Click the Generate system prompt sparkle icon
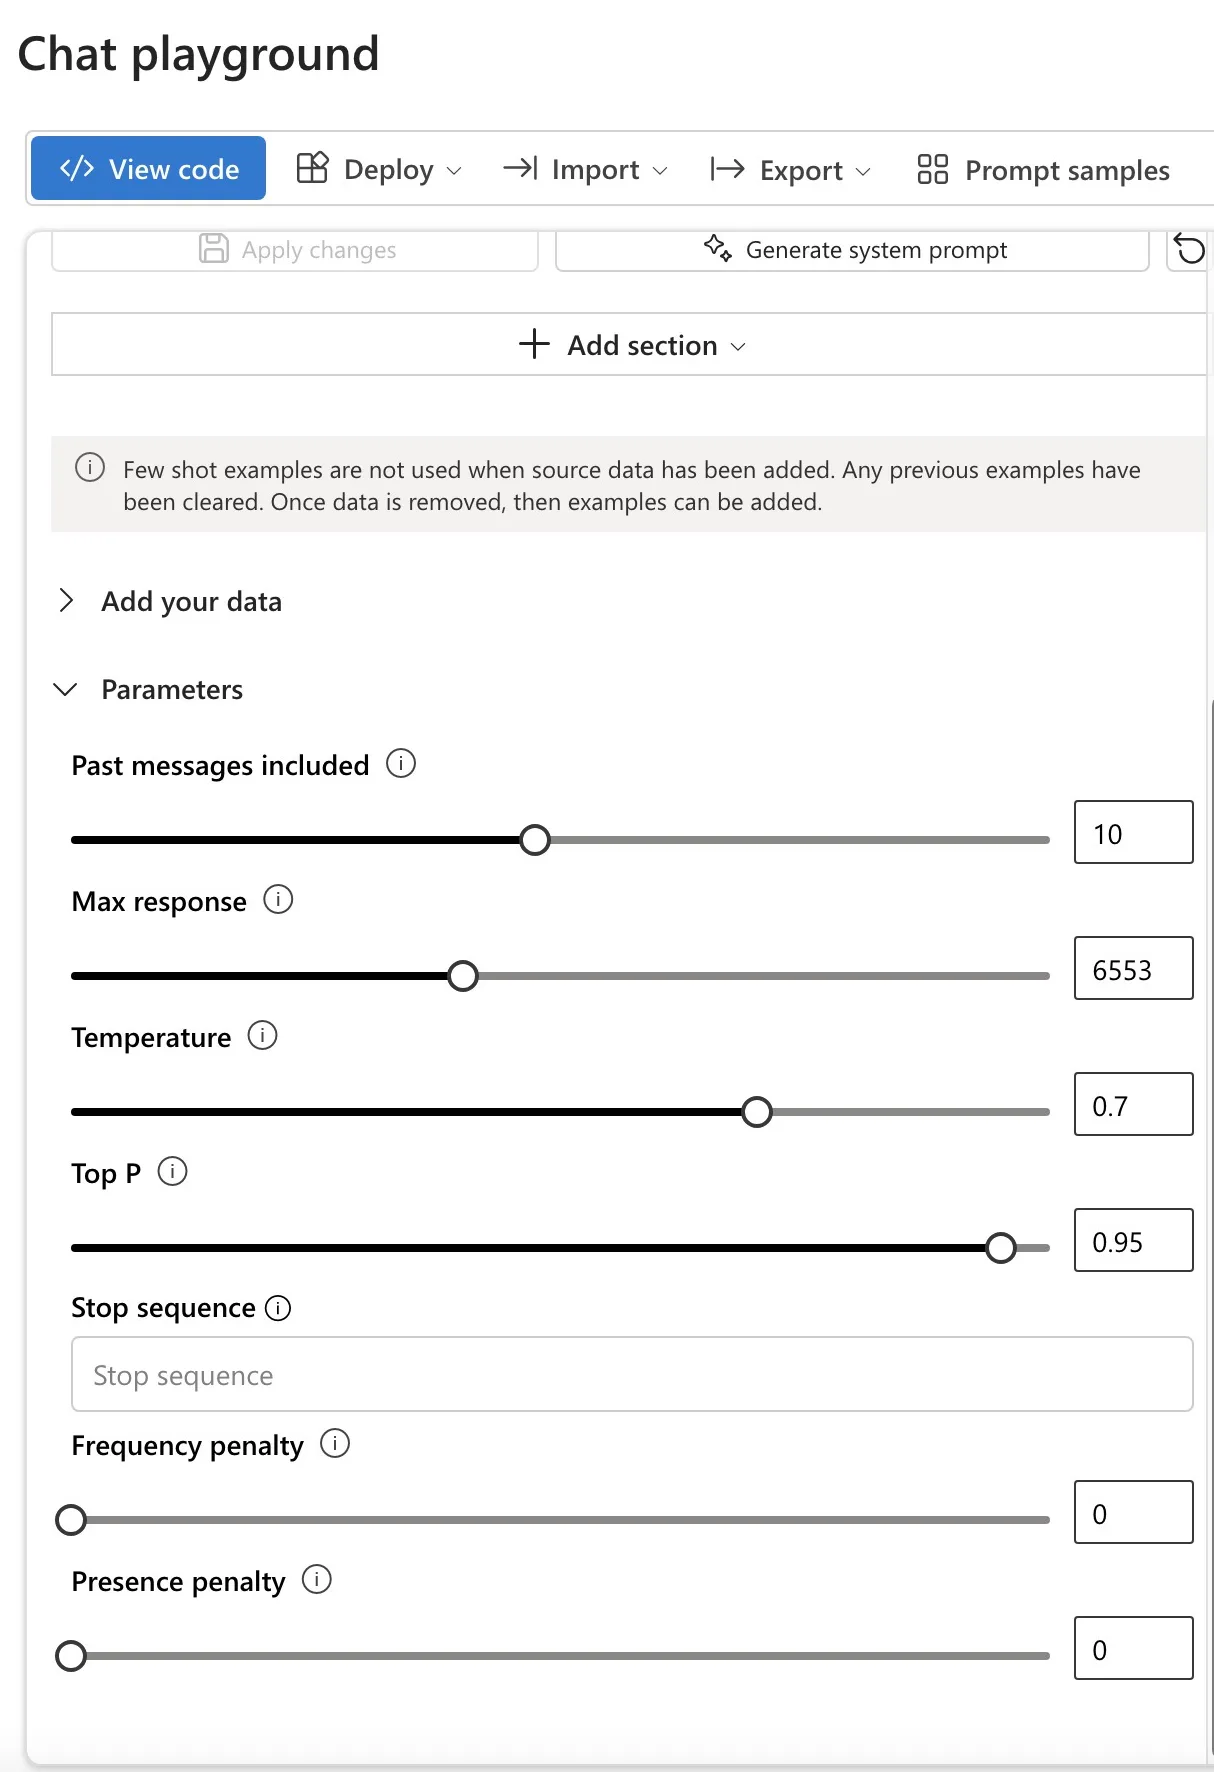1214x1772 pixels. coord(718,249)
